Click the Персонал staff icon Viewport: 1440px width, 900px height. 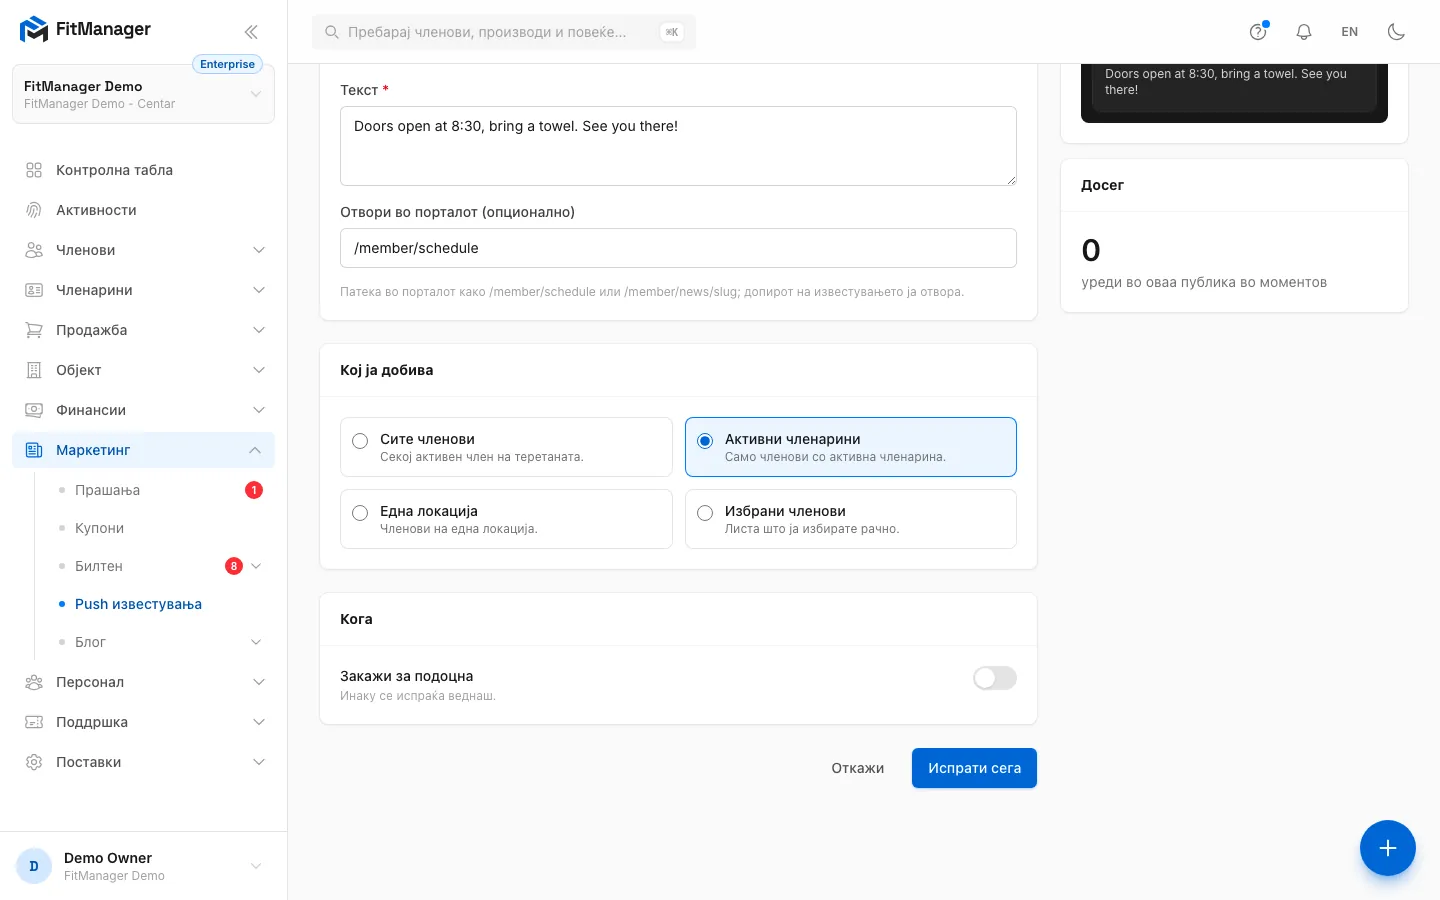tap(34, 682)
